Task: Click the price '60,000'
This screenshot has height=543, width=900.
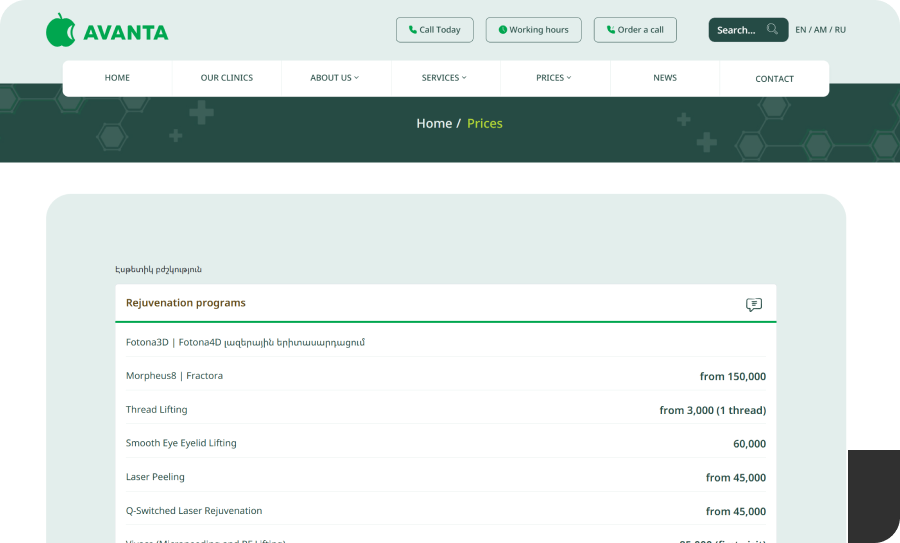Action: pyautogui.click(x=749, y=444)
